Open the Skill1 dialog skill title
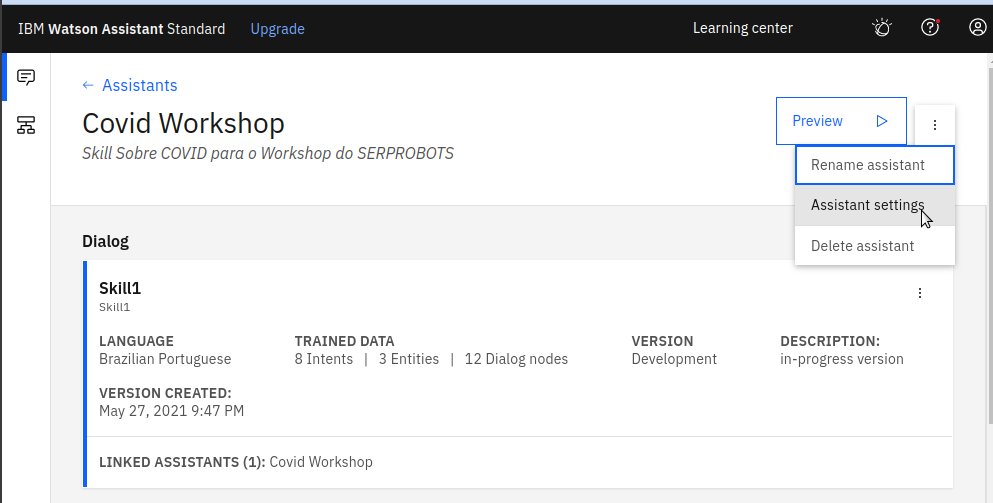Image resolution: width=993 pixels, height=503 pixels. pos(120,288)
